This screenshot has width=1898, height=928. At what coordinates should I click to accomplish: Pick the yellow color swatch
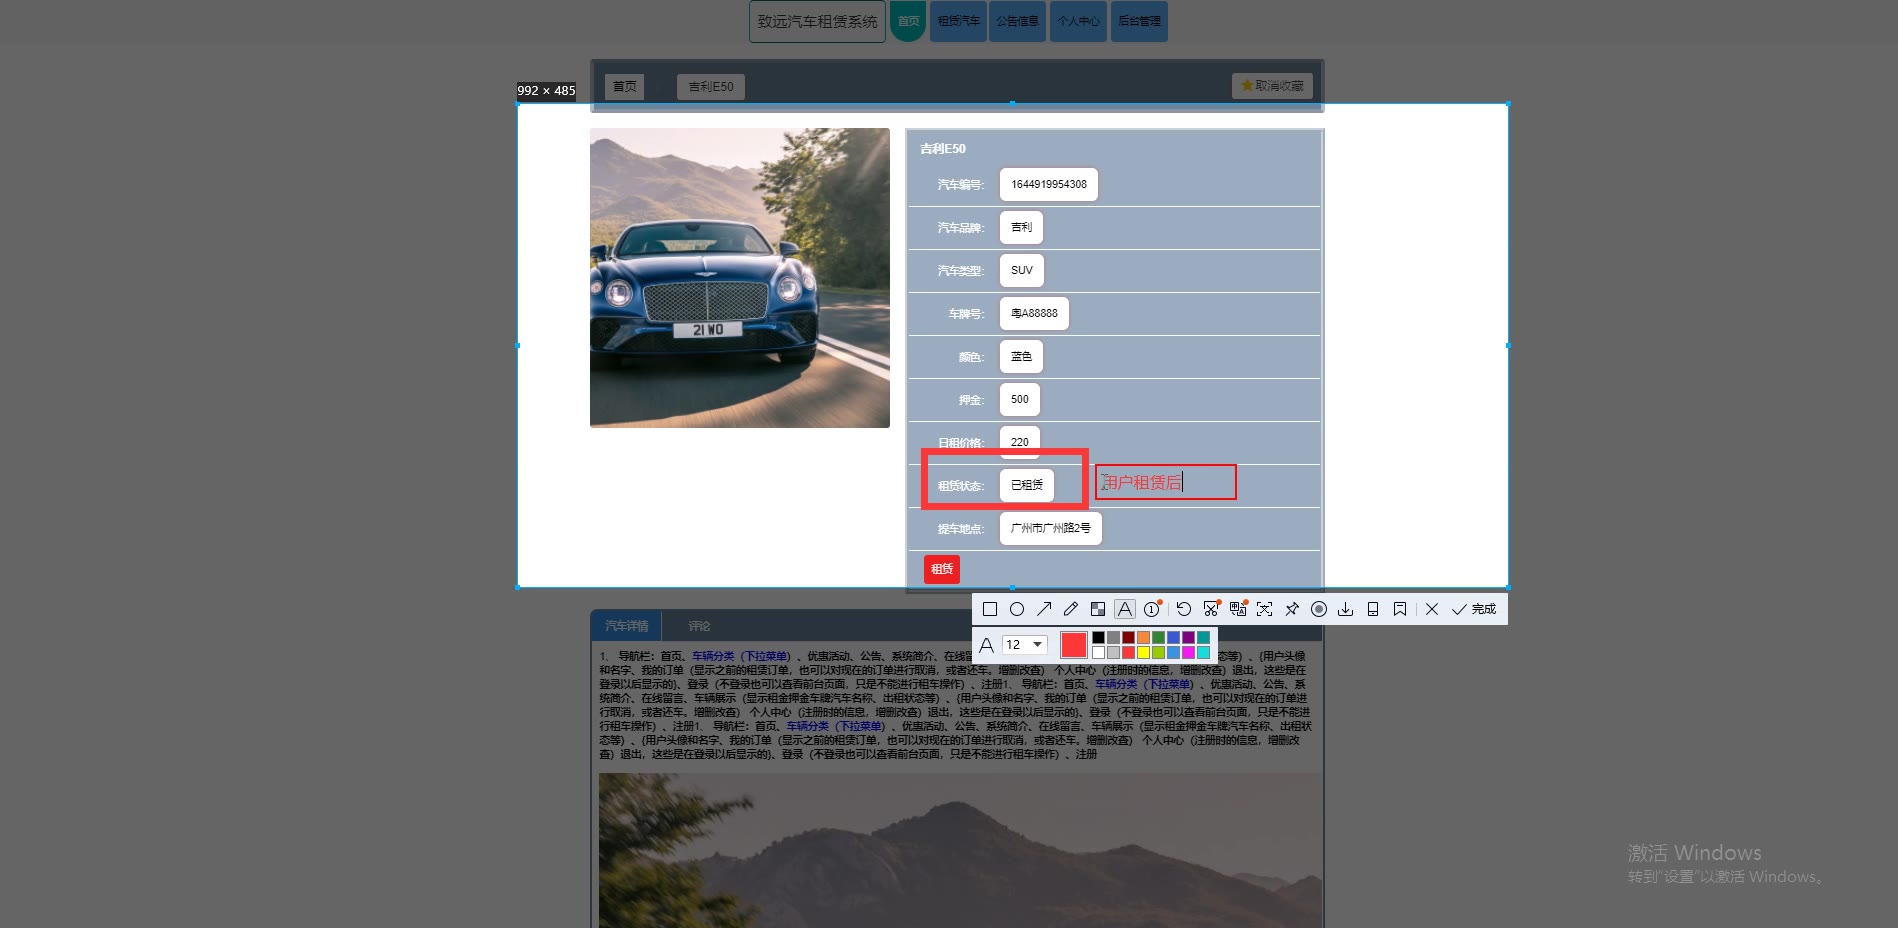pyautogui.click(x=1143, y=653)
